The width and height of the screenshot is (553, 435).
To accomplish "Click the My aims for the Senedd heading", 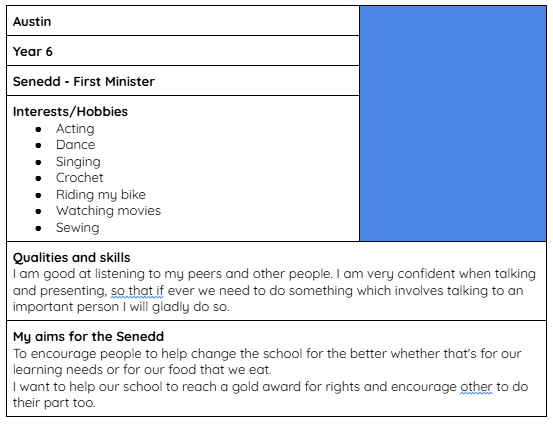I will (89, 337).
